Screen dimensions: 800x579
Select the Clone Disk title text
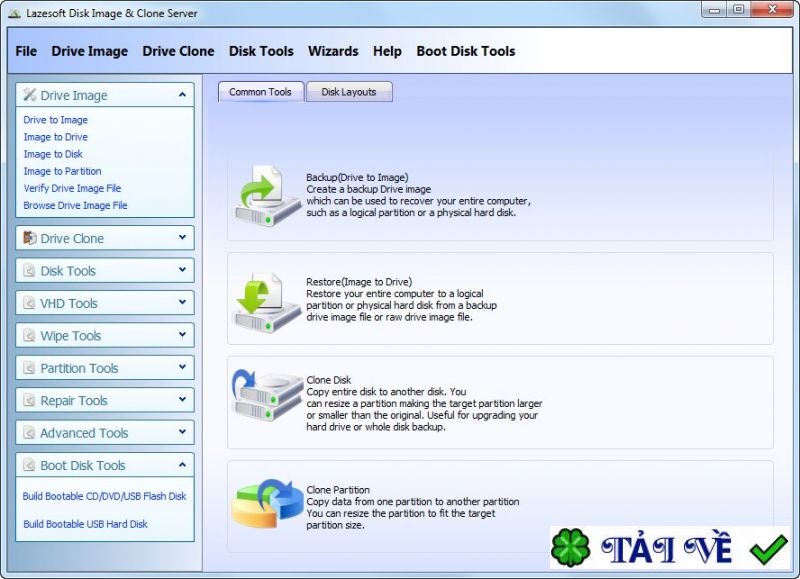click(x=329, y=380)
